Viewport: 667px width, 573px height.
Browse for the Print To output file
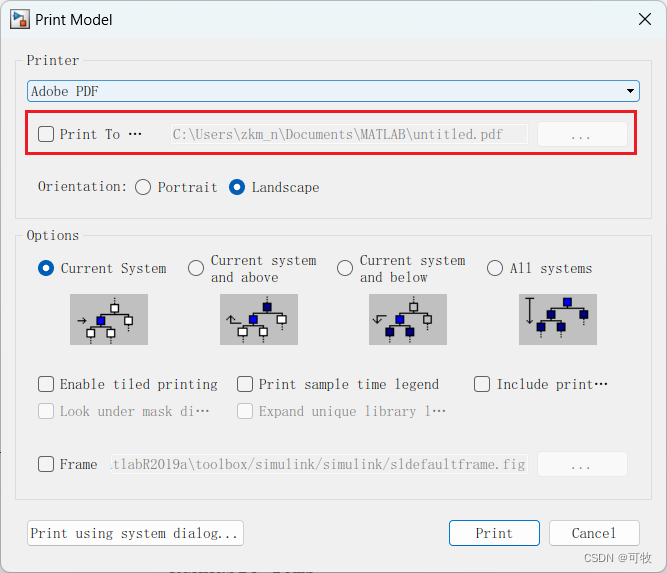pos(582,134)
